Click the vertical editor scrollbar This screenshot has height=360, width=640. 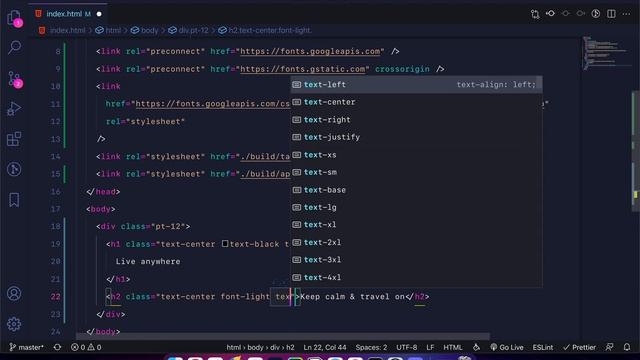(x=636, y=151)
